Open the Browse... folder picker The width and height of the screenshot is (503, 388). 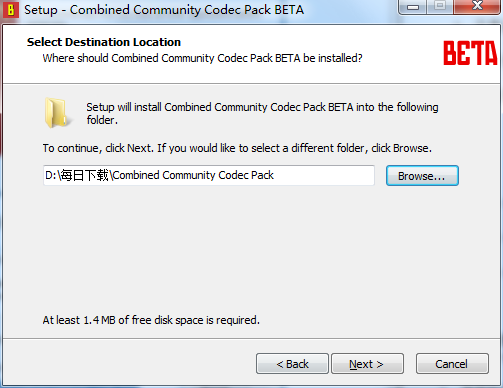[x=422, y=176]
